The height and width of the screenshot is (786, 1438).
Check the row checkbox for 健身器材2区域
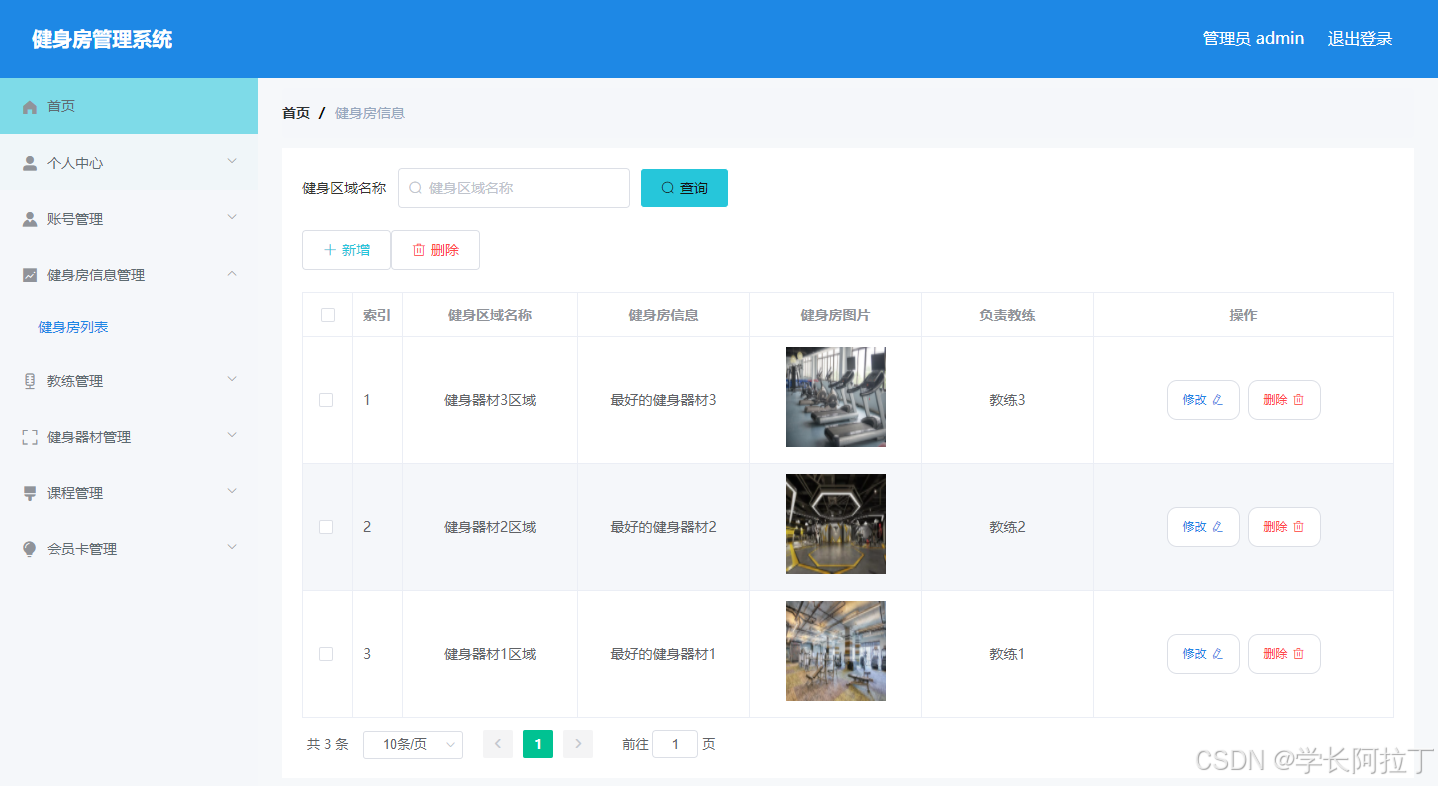click(326, 526)
